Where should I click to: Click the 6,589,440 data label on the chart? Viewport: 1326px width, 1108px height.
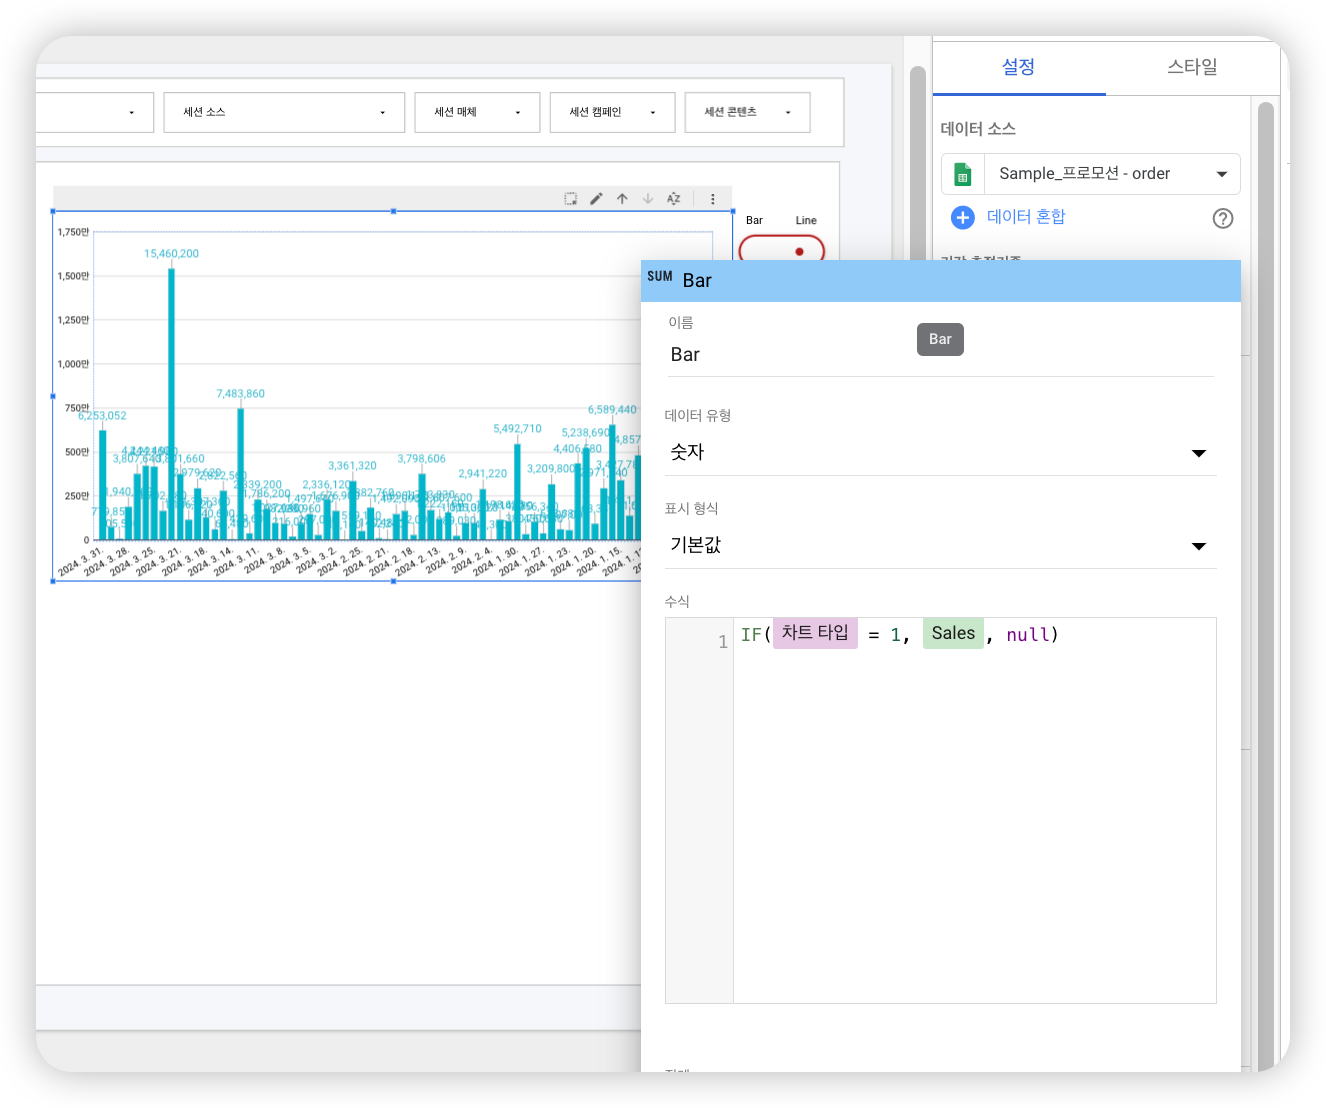[612, 410]
